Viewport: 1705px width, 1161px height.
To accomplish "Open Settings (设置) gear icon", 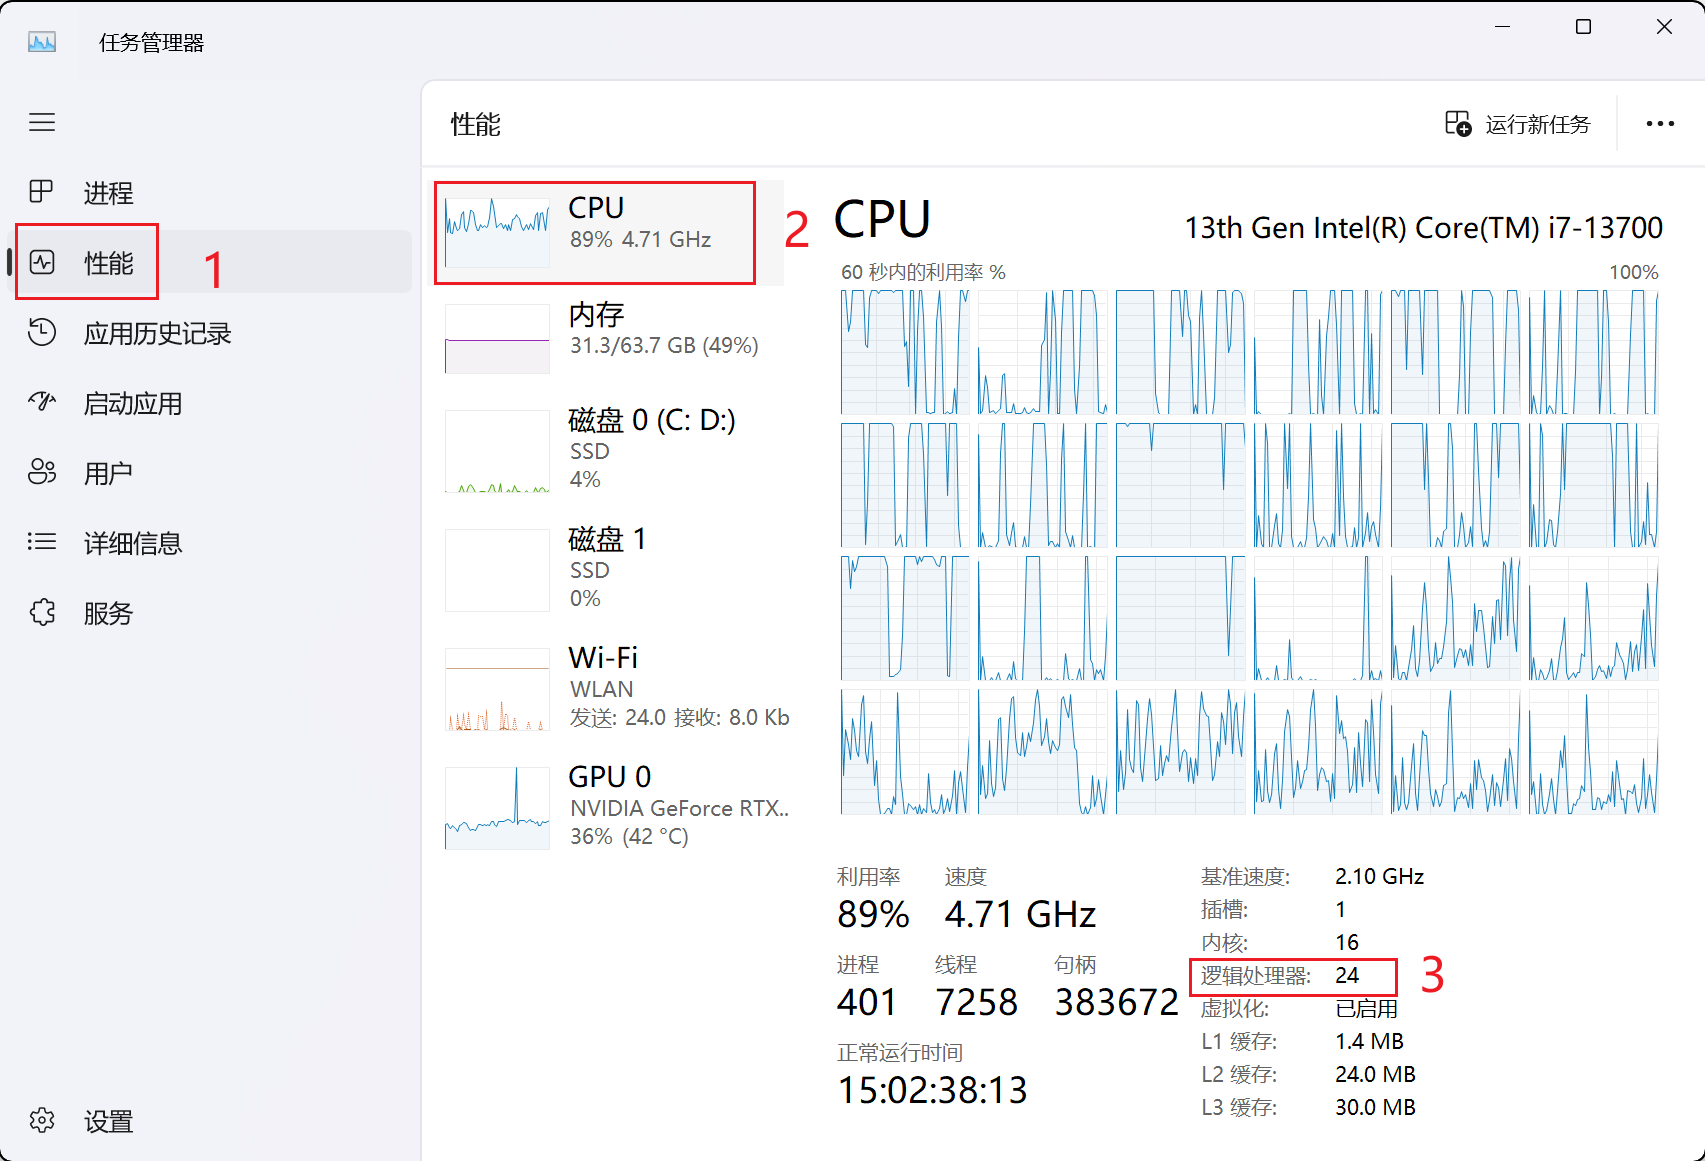I will 41,1120.
